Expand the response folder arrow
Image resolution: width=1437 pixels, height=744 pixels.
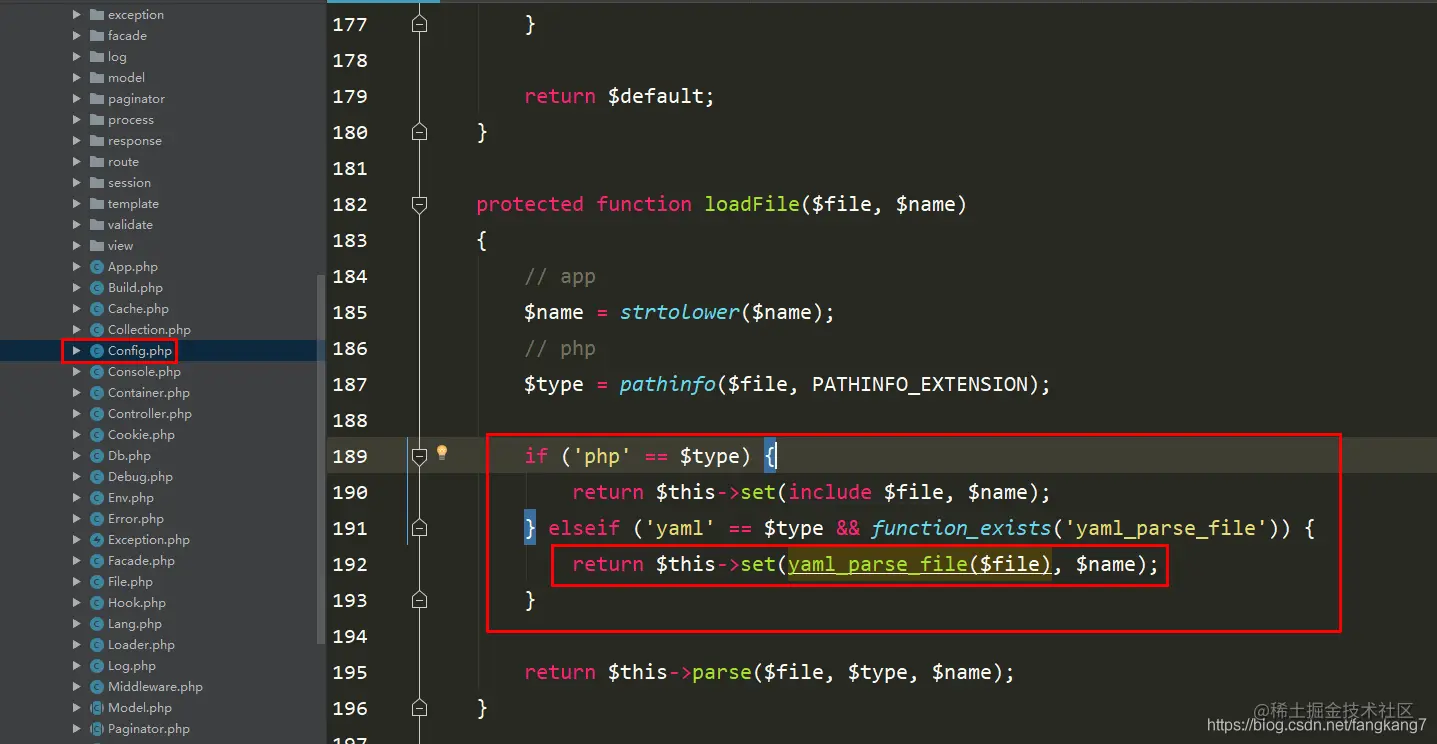click(77, 141)
